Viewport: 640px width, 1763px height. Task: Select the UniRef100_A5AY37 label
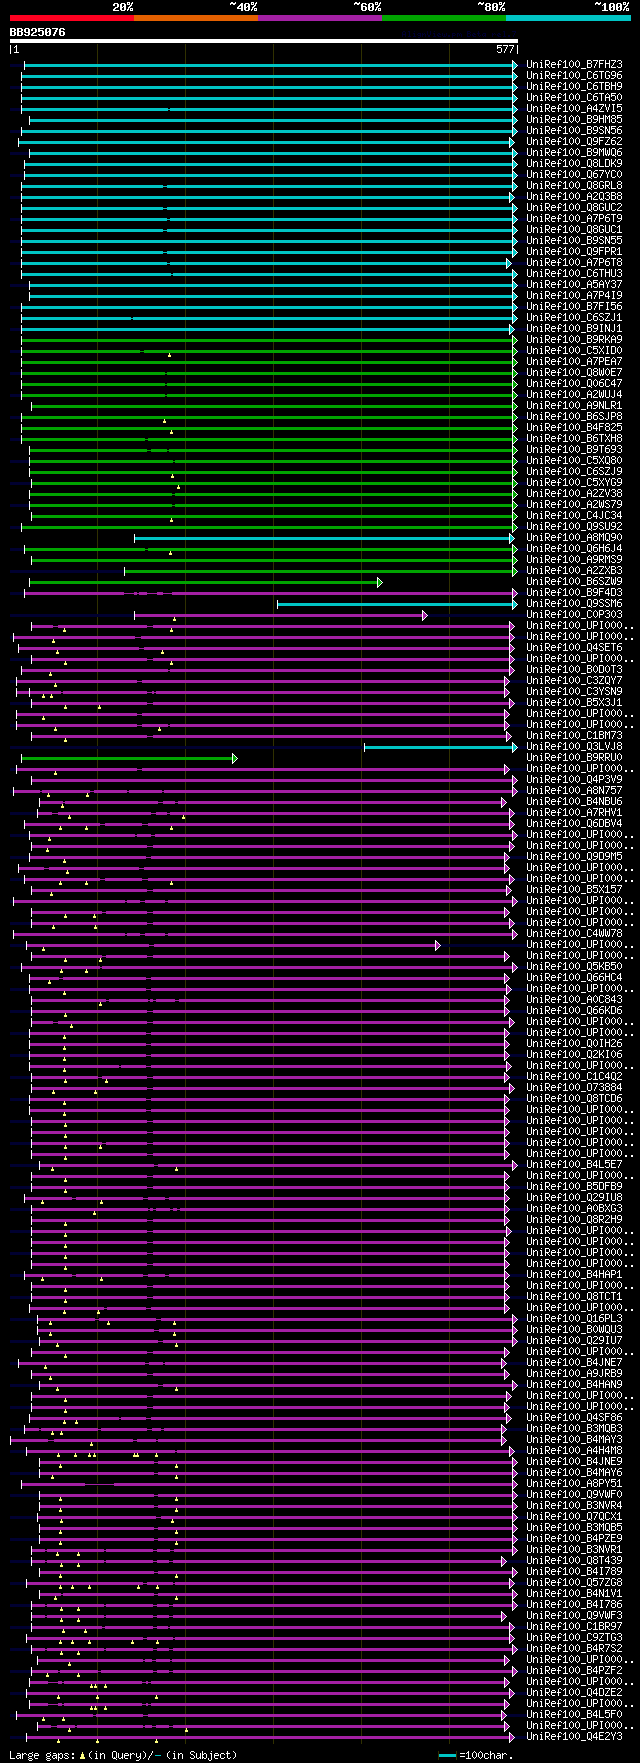[x=574, y=285]
